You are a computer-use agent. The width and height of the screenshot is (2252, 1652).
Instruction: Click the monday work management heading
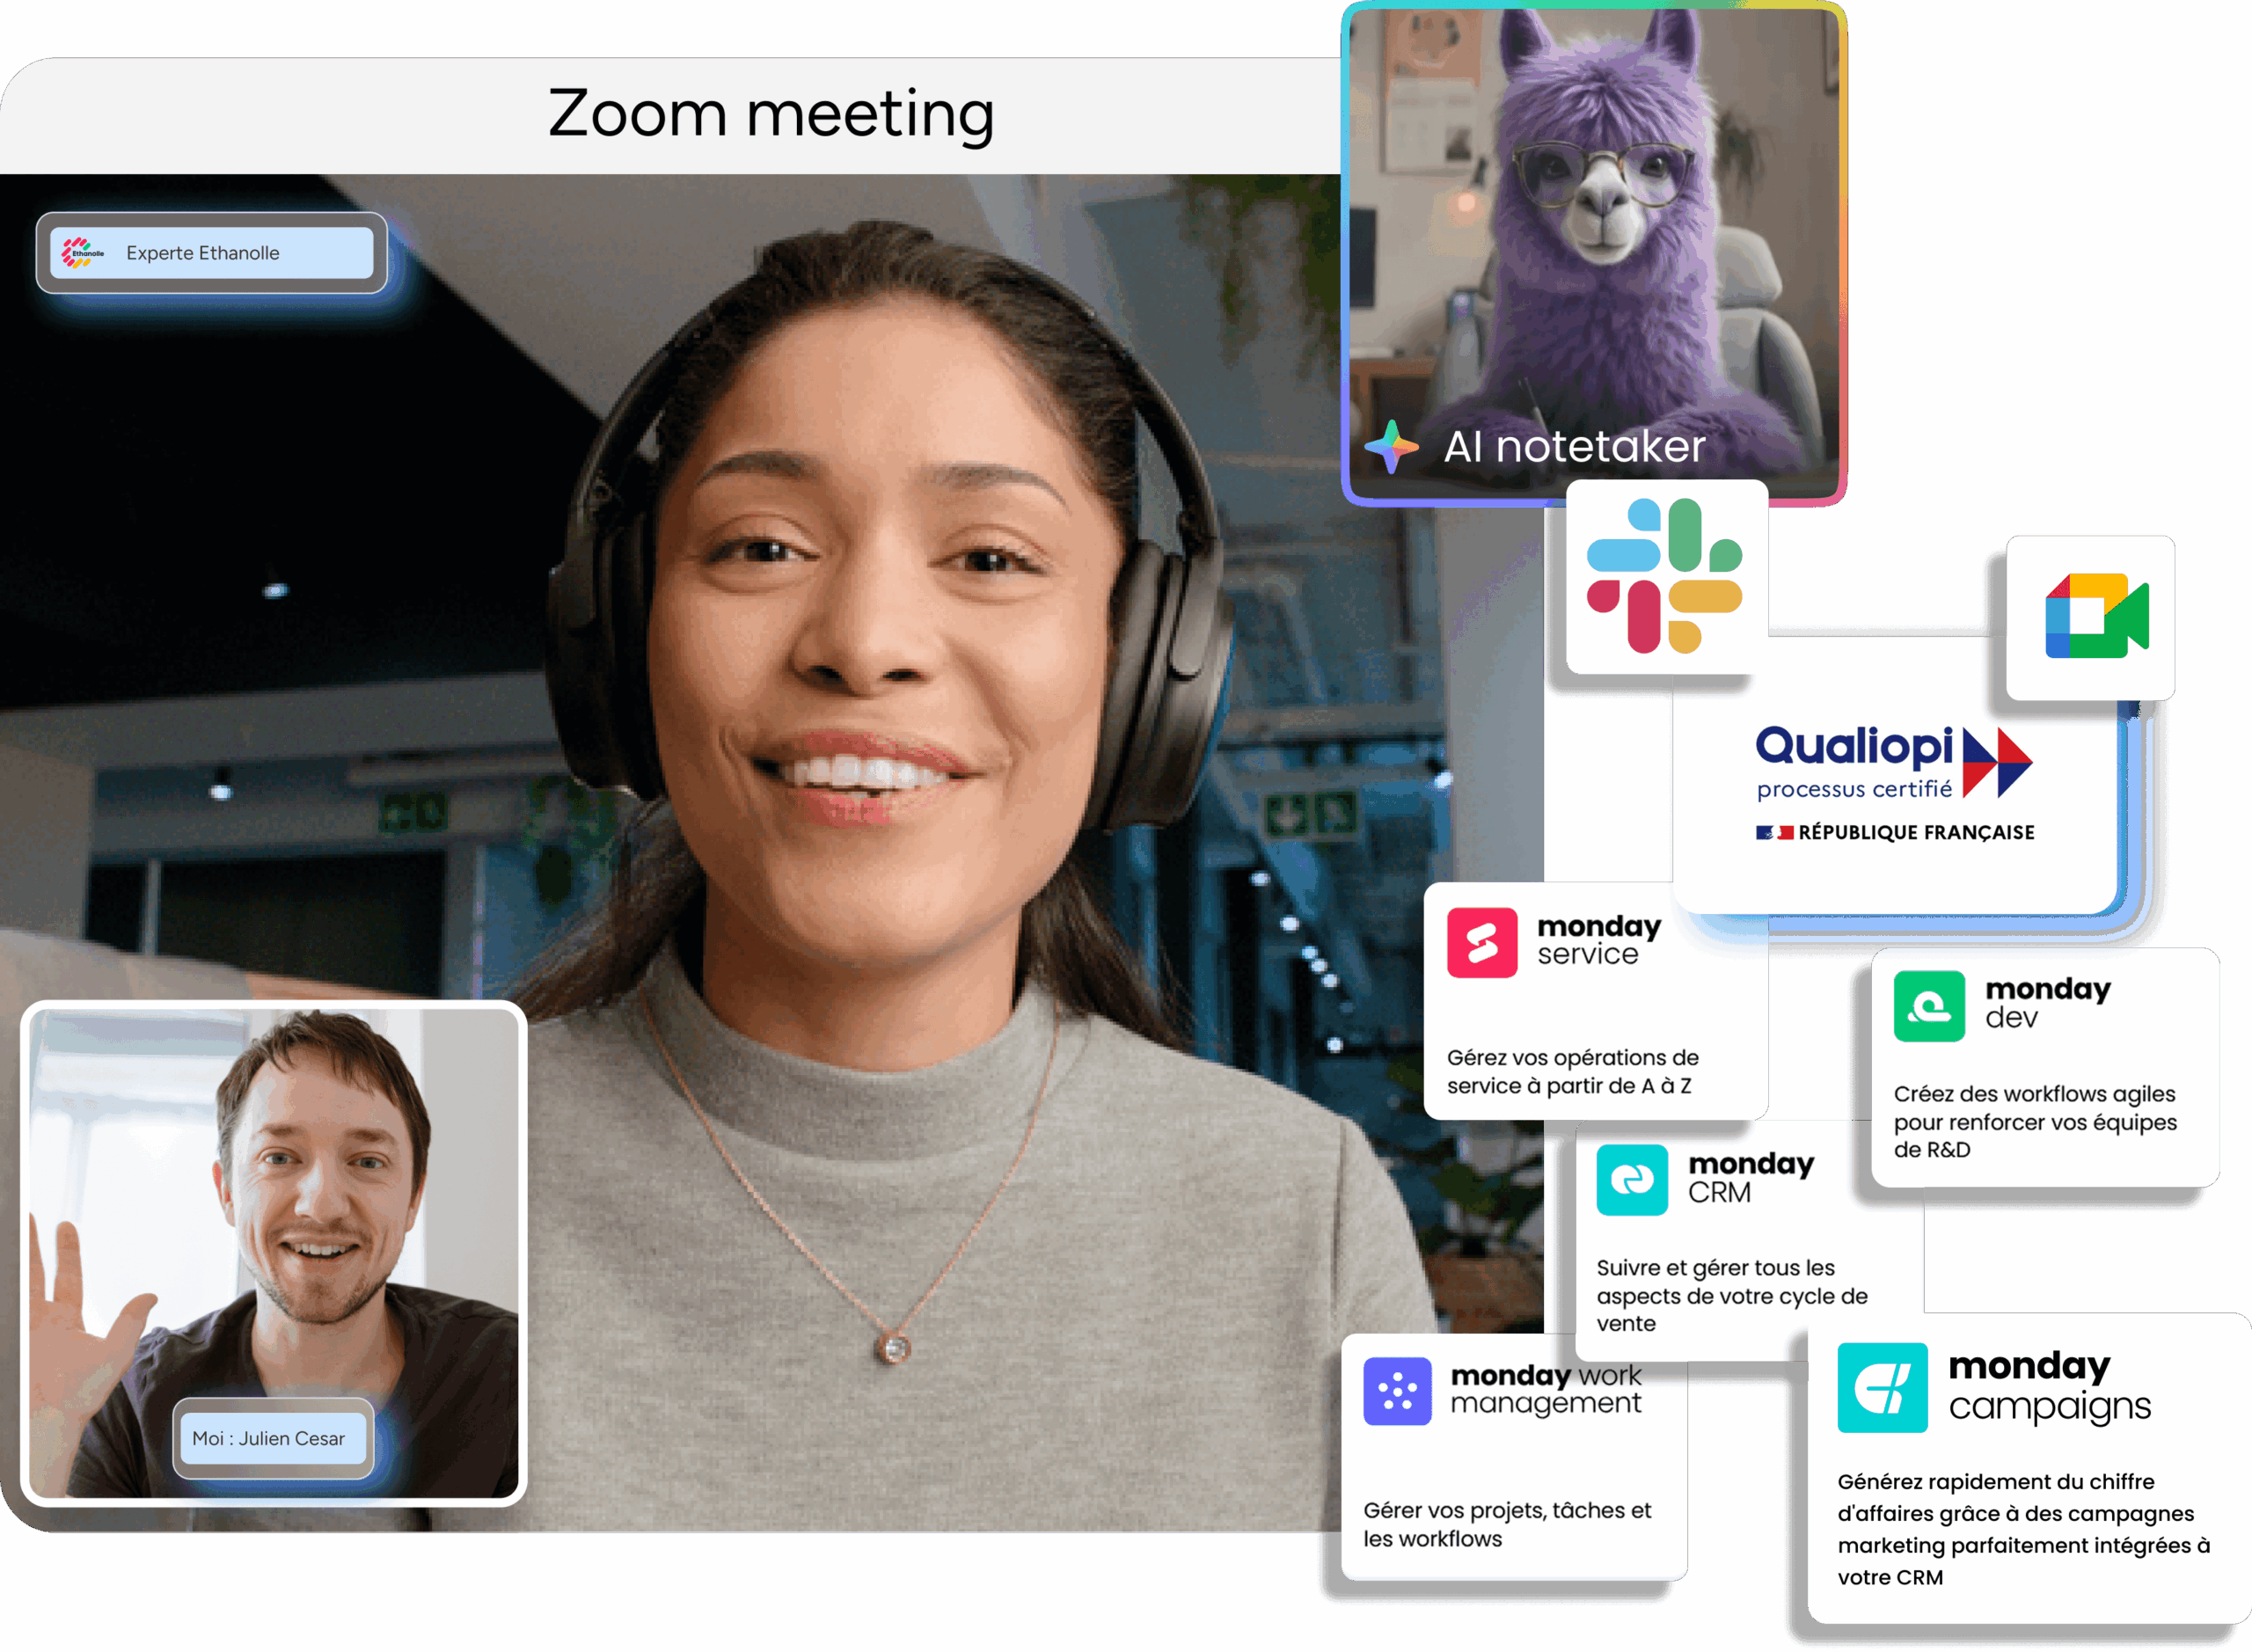(x=1545, y=1389)
